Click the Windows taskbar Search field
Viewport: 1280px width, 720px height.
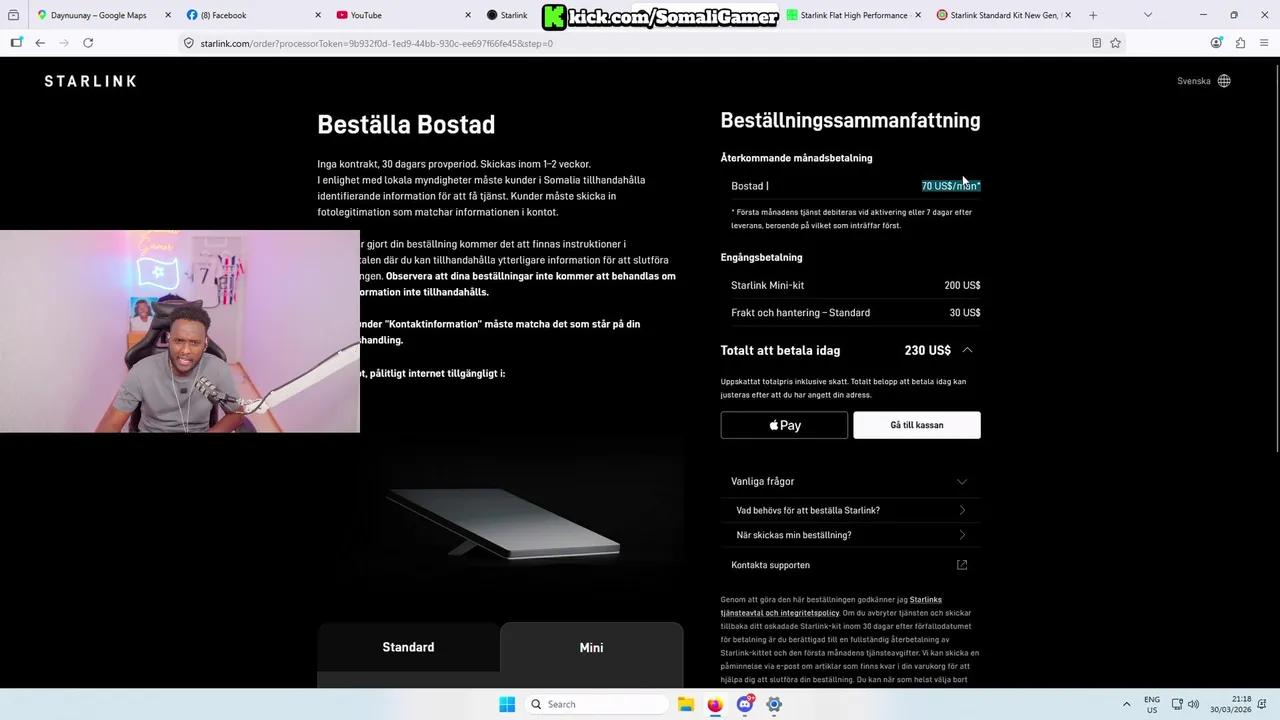pyautogui.click(x=596, y=704)
